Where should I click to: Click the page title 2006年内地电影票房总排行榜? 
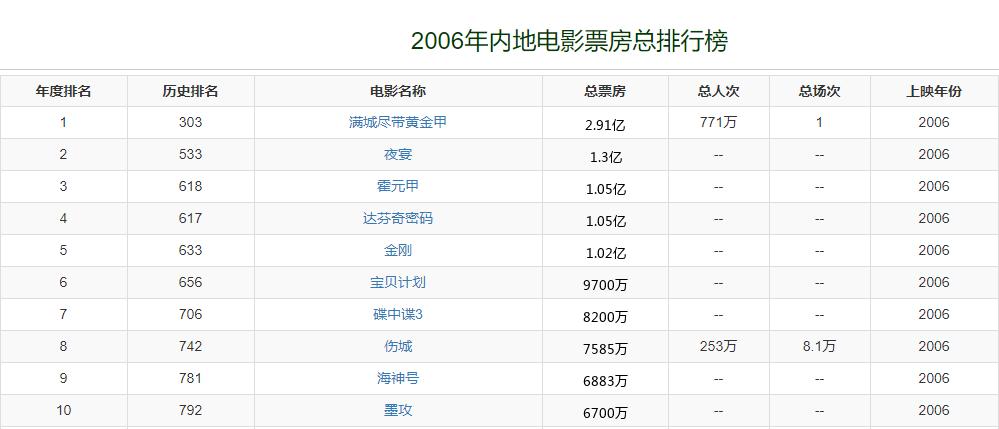point(569,41)
